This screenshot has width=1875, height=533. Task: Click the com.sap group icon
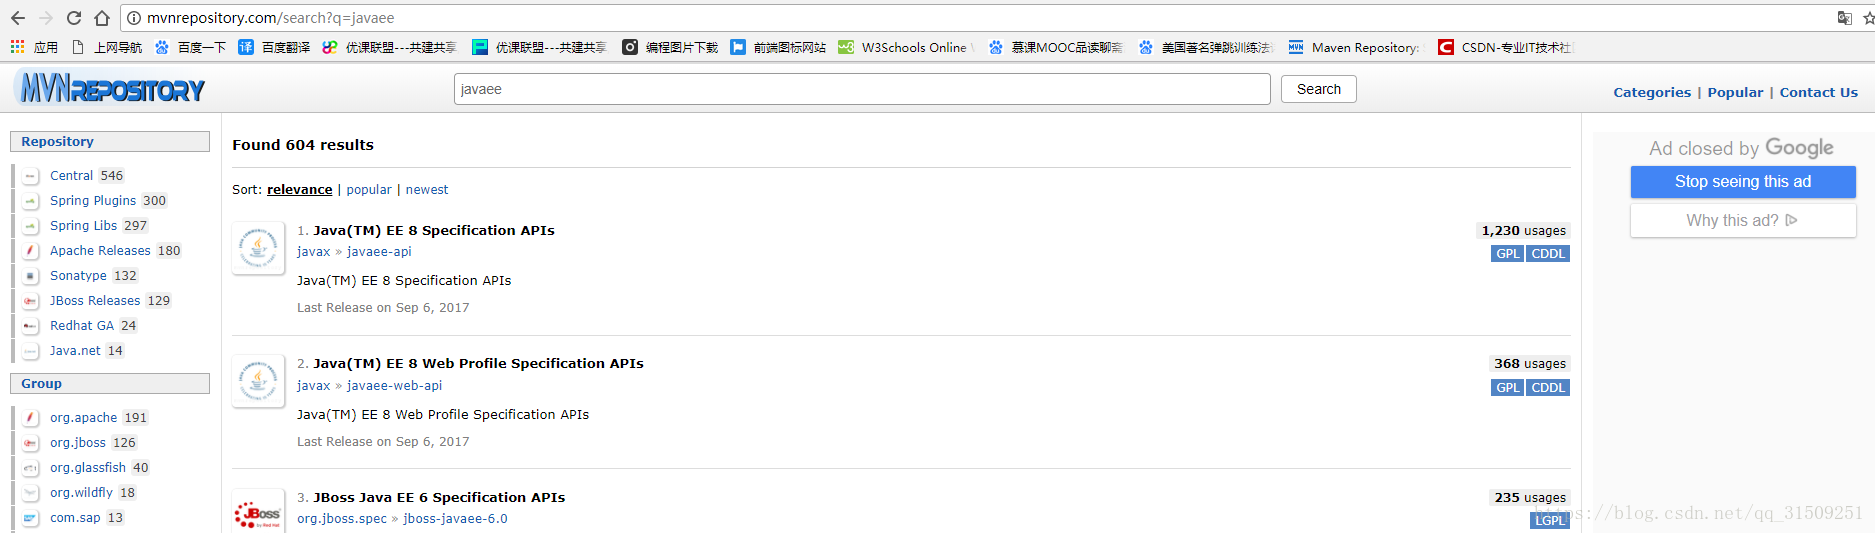(31, 518)
